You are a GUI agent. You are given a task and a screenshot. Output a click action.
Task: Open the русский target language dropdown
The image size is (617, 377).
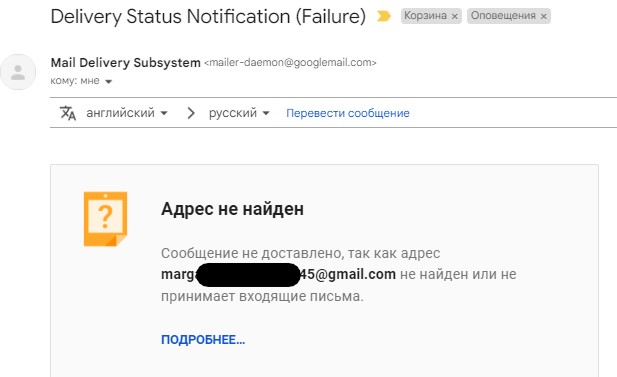tap(239, 113)
